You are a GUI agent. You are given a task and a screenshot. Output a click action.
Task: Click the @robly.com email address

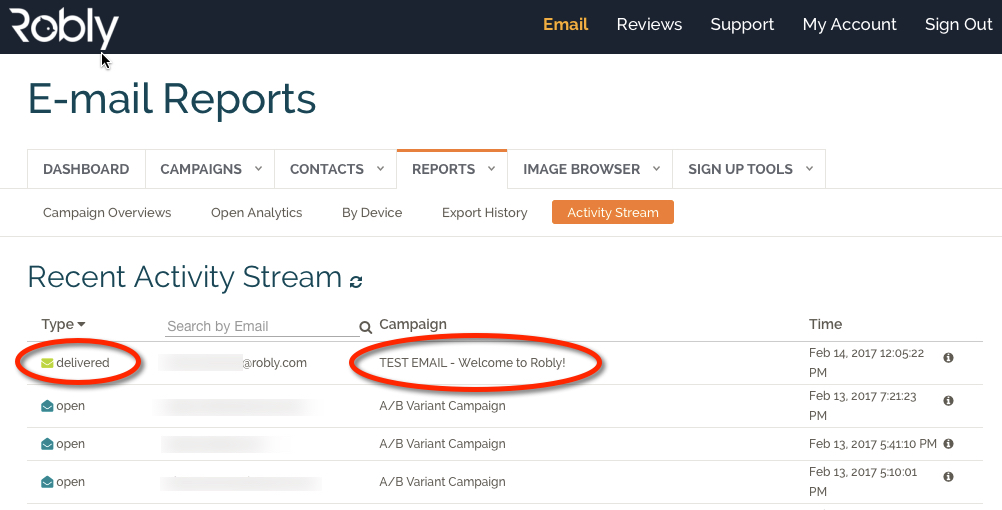point(274,363)
